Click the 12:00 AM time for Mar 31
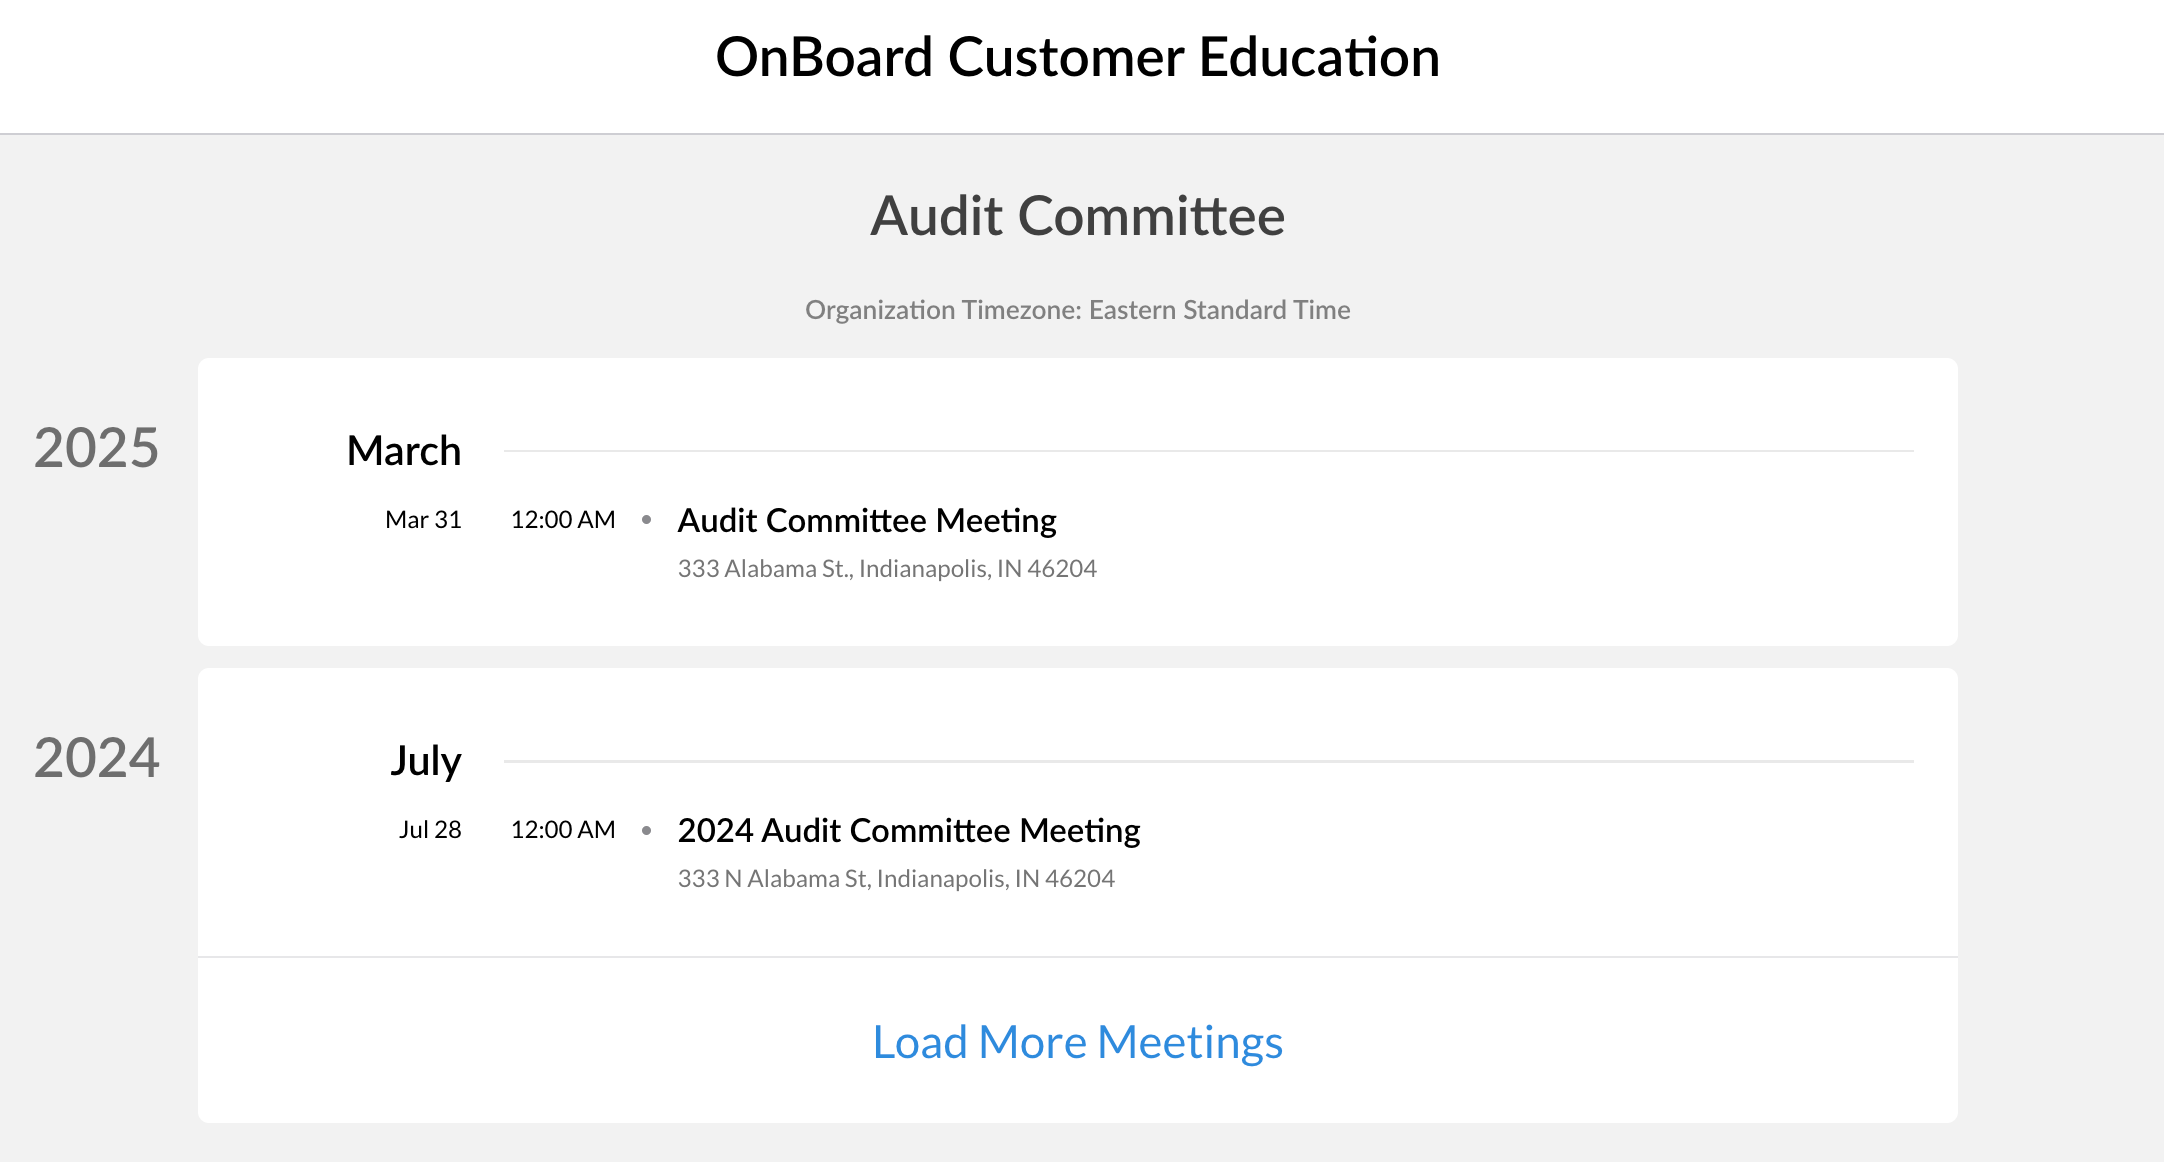This screenshot has width=2164, height=1162. pos(563,520)
